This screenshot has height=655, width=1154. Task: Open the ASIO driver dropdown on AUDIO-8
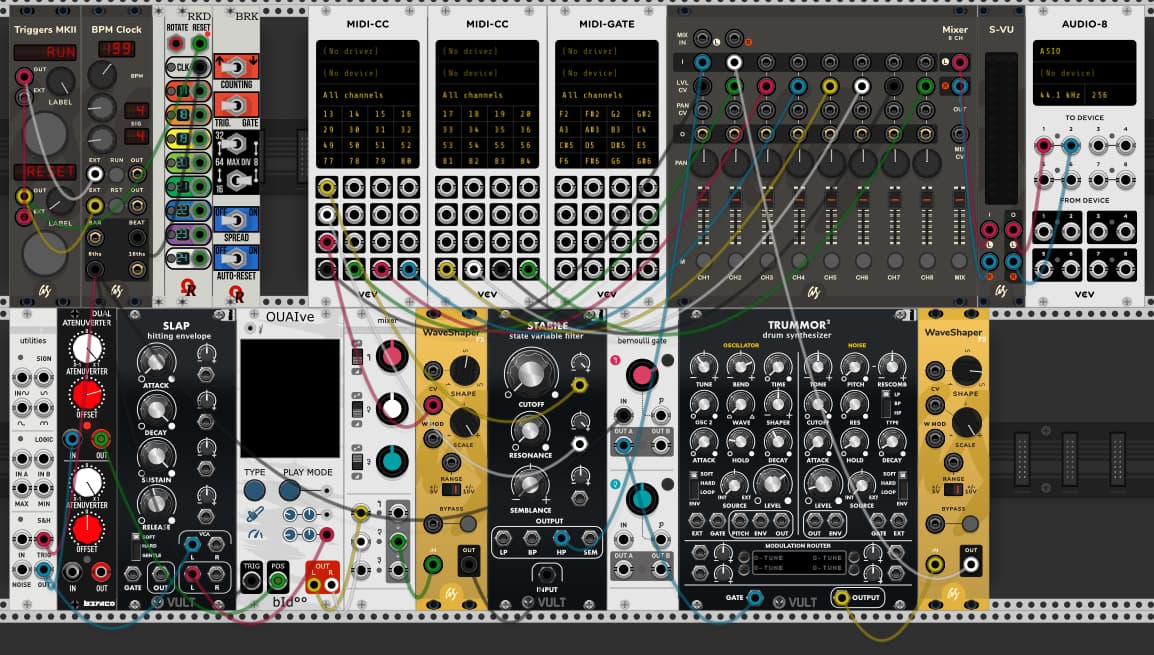[x=1084, y=51]
